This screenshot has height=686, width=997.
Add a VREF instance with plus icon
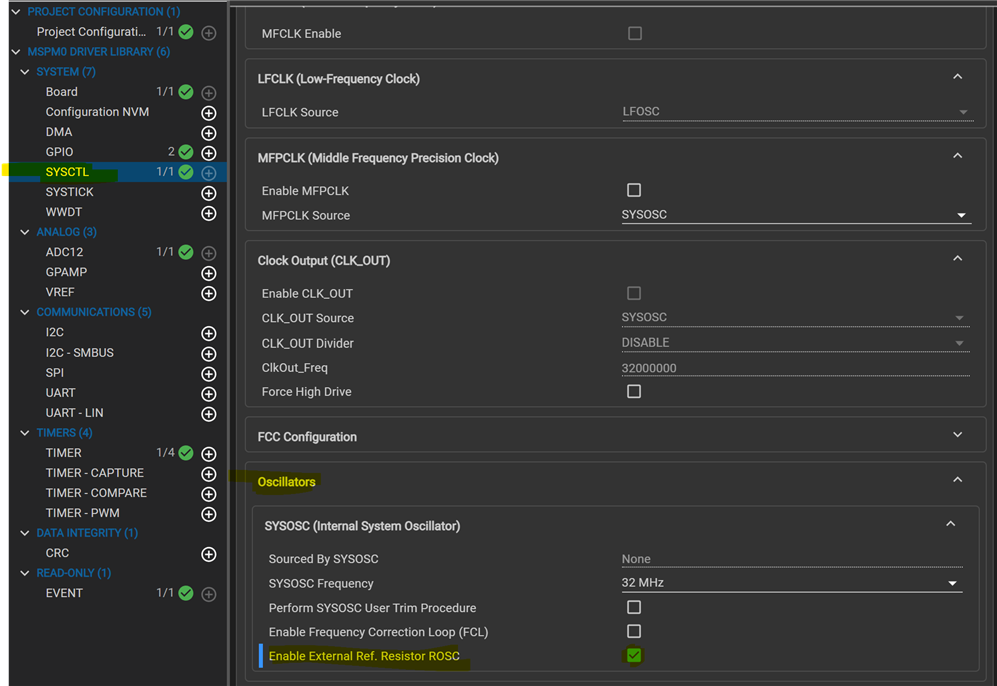[x=209, y=293]
